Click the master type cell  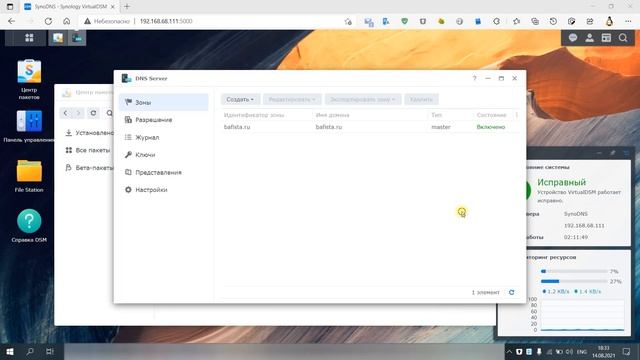441,127
